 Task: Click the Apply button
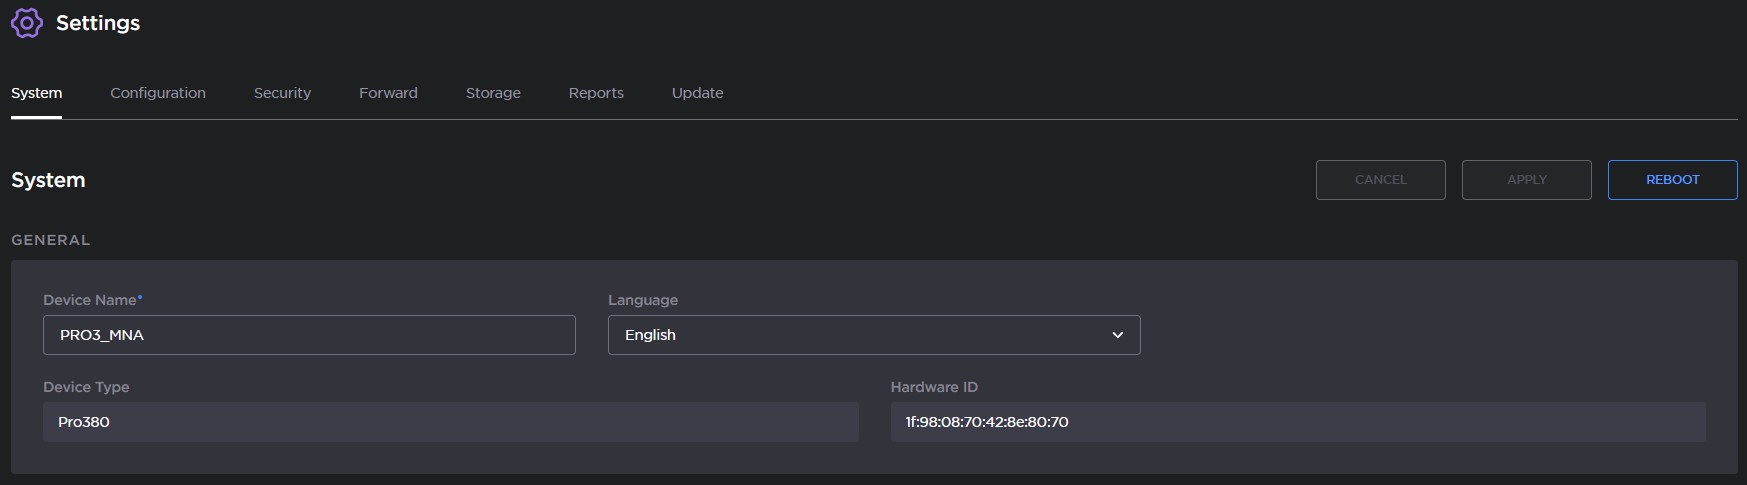(x=1526, y=180)
